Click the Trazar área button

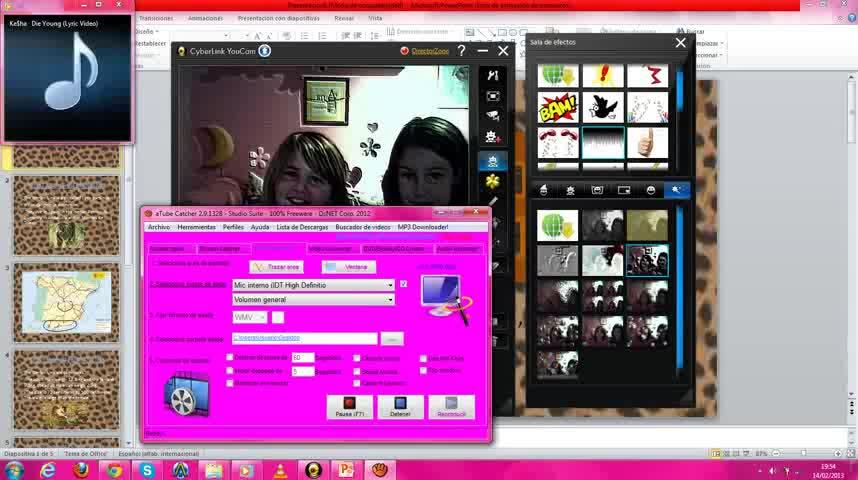pos(276,267)
